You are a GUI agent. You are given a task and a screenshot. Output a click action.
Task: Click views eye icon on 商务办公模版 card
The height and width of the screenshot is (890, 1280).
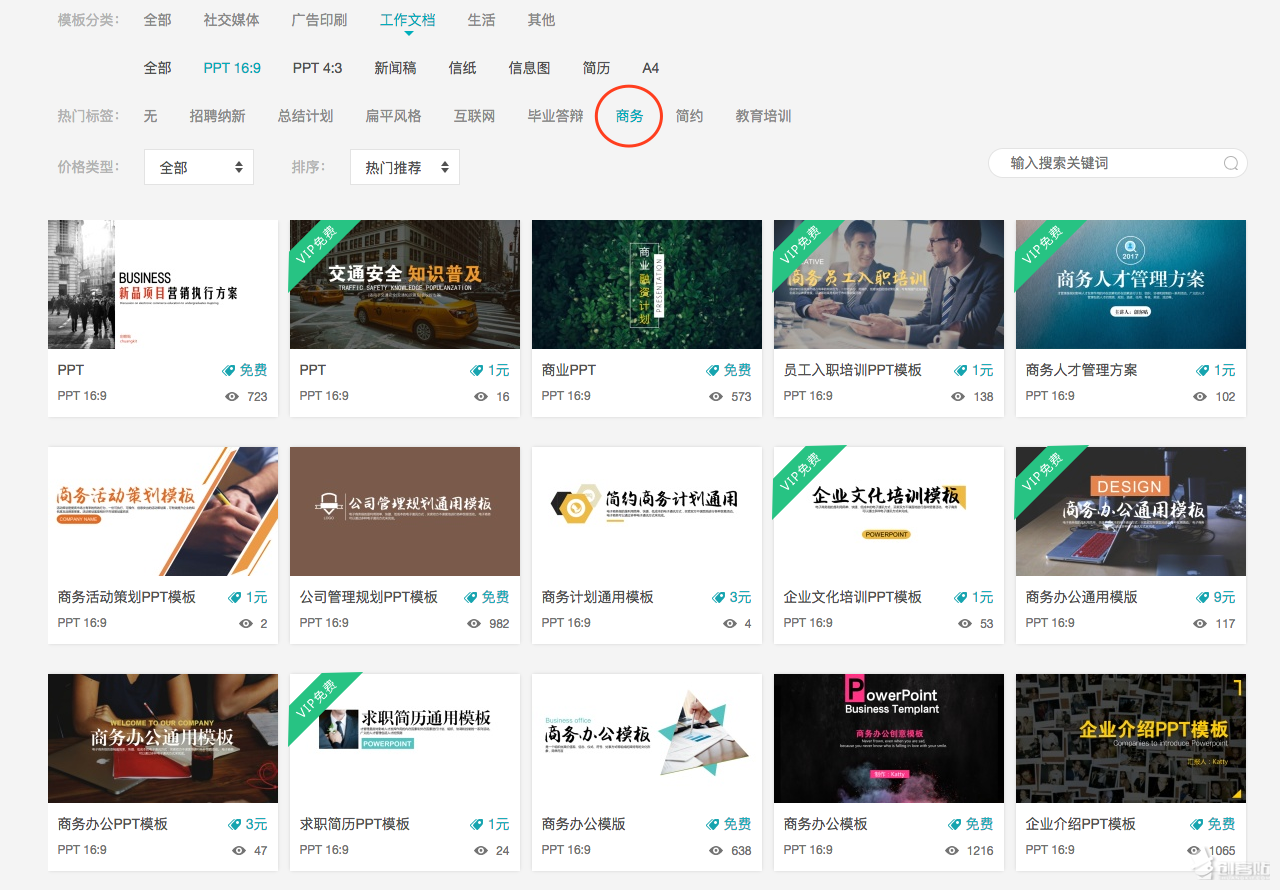tap(716, 850)
